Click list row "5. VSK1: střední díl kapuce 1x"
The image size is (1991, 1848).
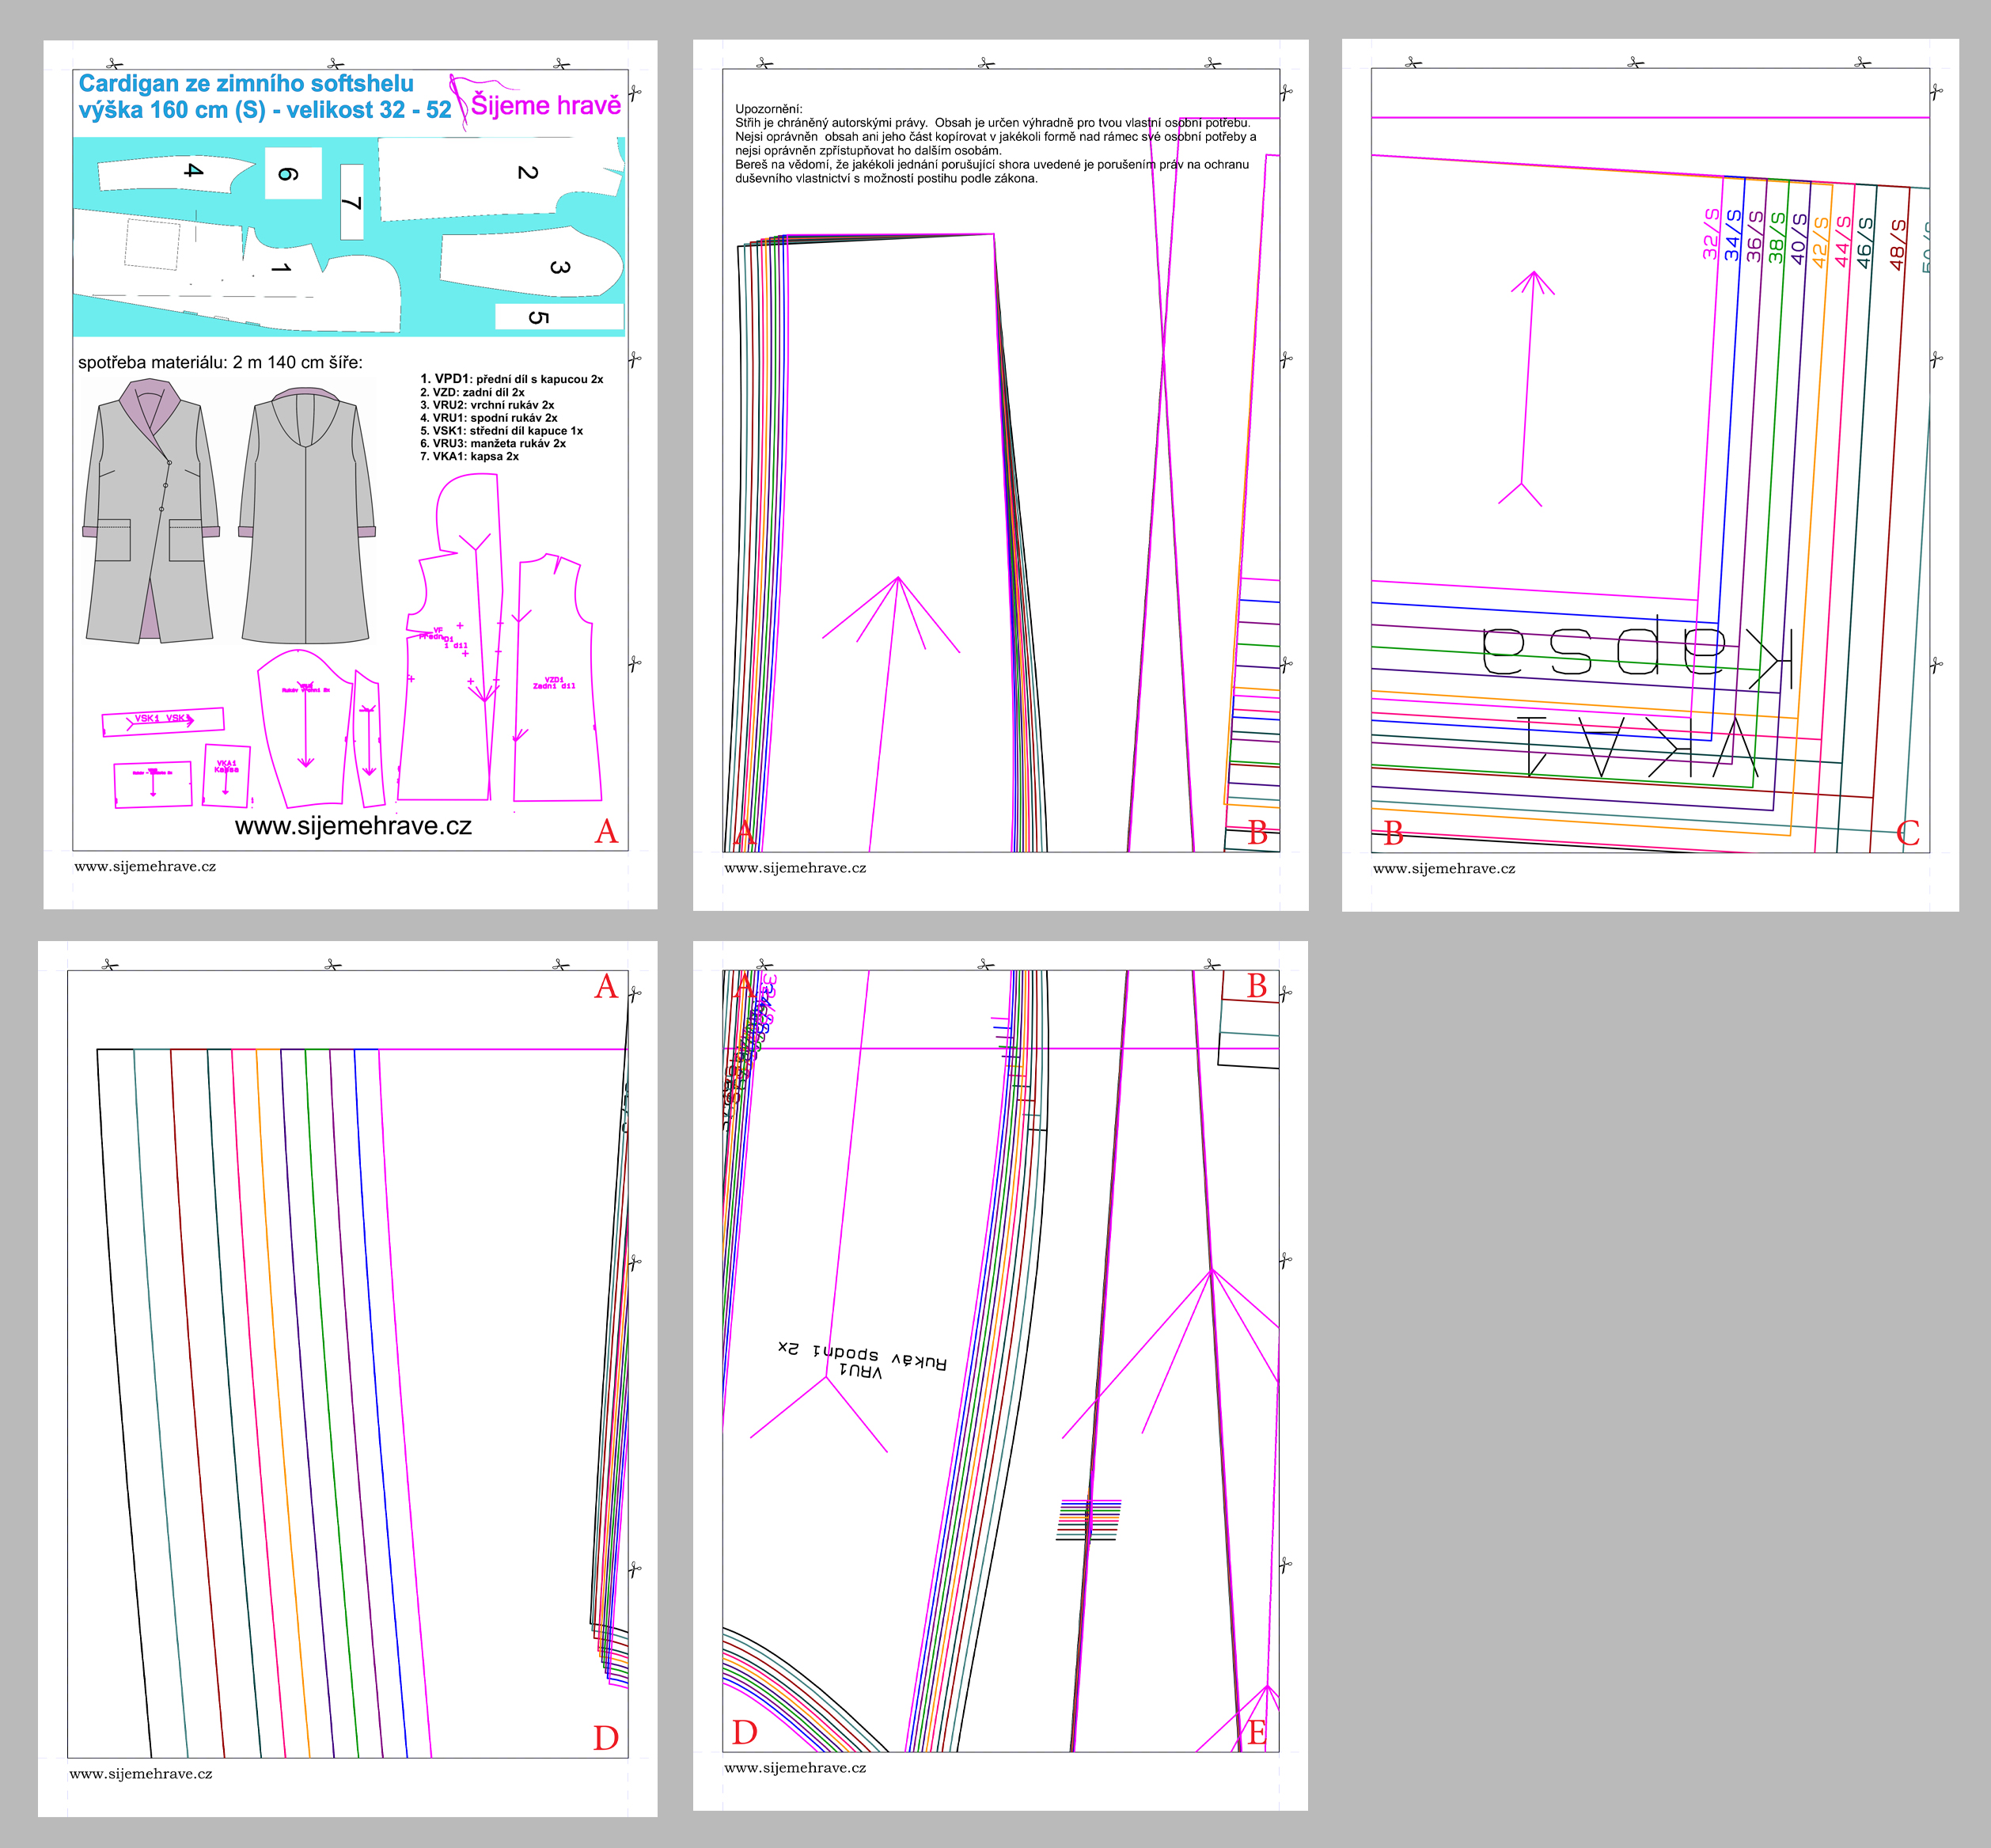501,431
